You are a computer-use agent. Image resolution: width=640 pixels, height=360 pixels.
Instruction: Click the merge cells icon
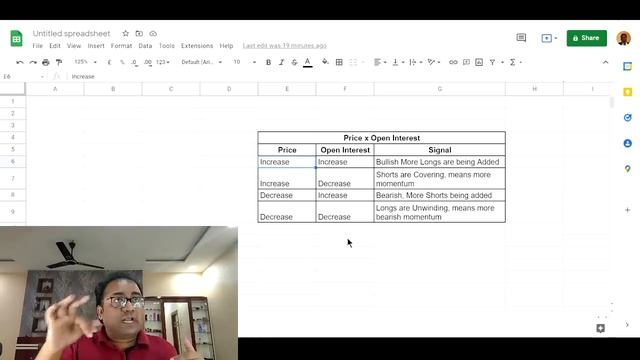353,62
